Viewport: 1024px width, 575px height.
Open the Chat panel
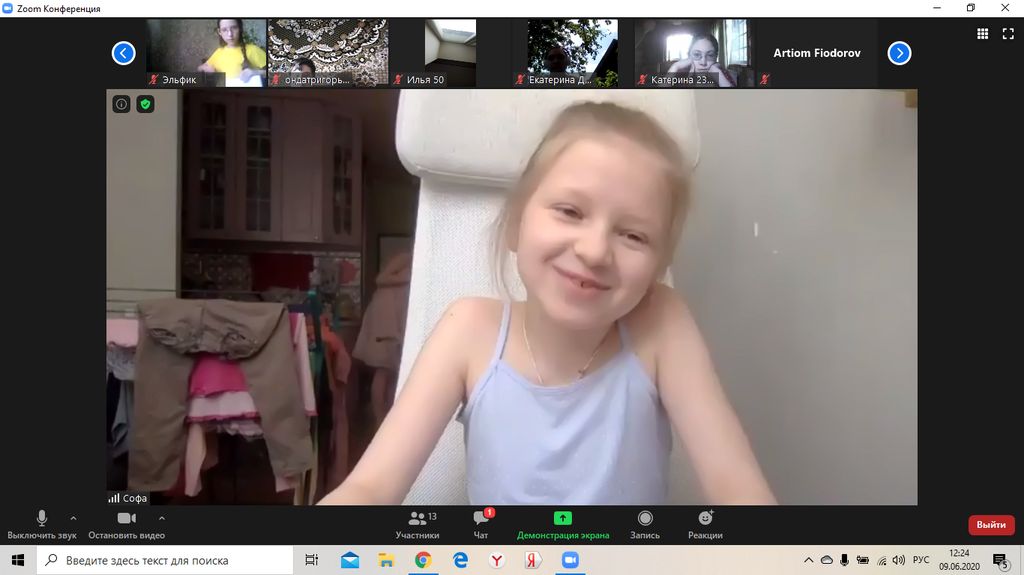pos(481,519)
